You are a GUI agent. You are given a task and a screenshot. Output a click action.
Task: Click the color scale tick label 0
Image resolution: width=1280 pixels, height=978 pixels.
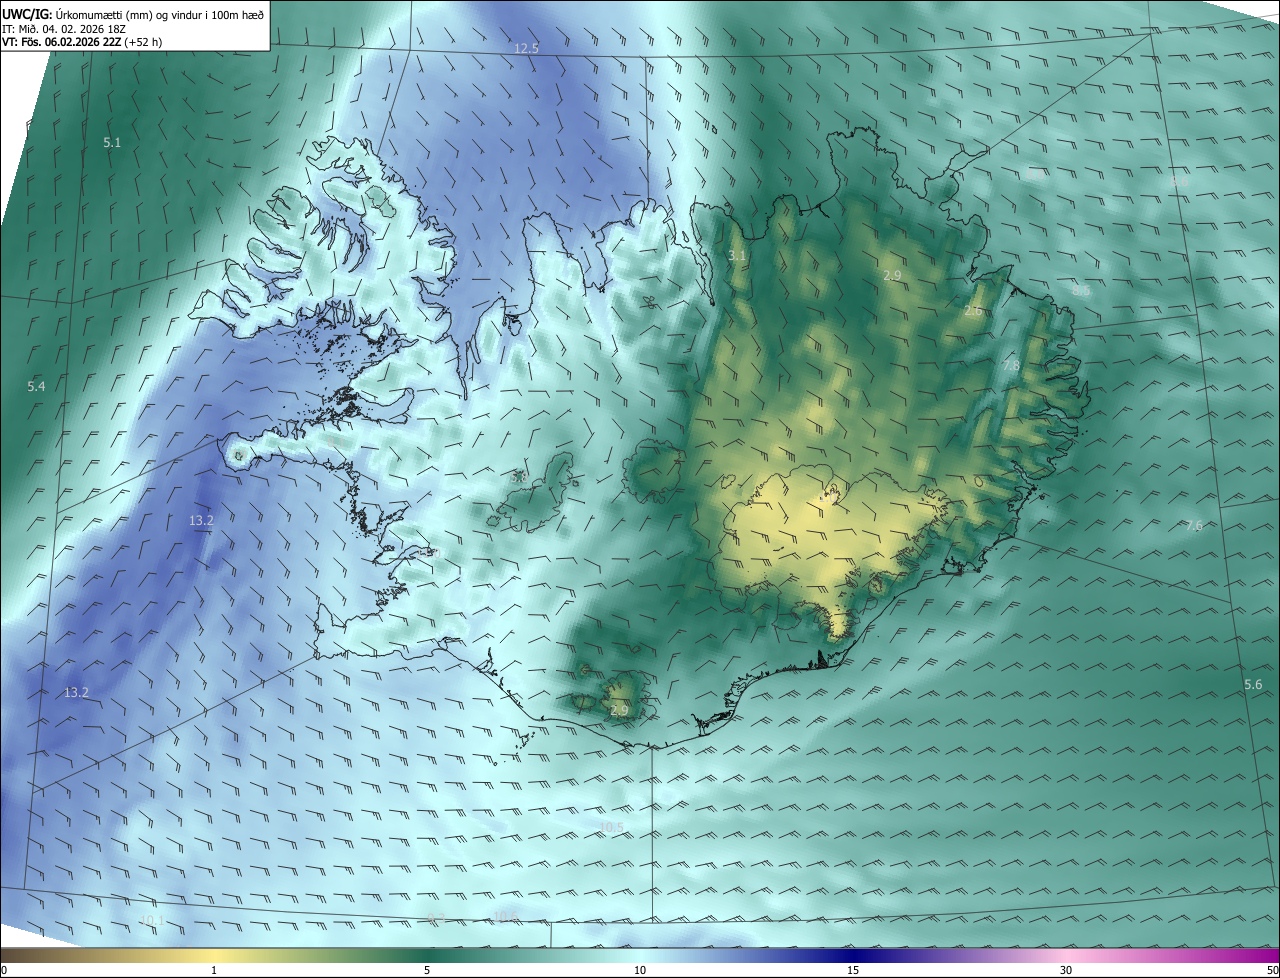[x=4, y=970]
